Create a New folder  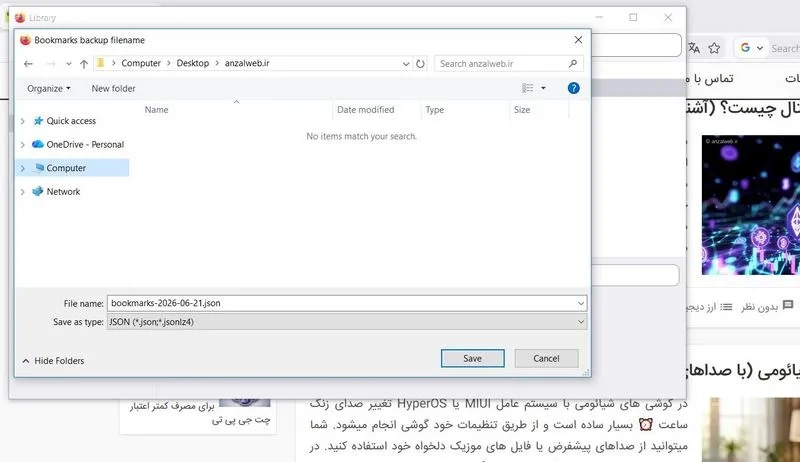[x=113, y=89]
